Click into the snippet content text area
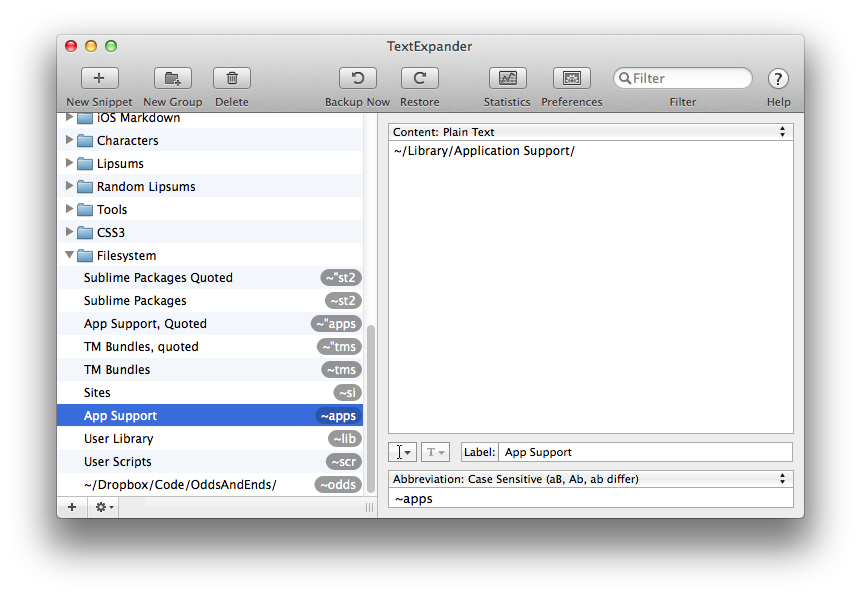861x597 pixels. tap(590, 287)
